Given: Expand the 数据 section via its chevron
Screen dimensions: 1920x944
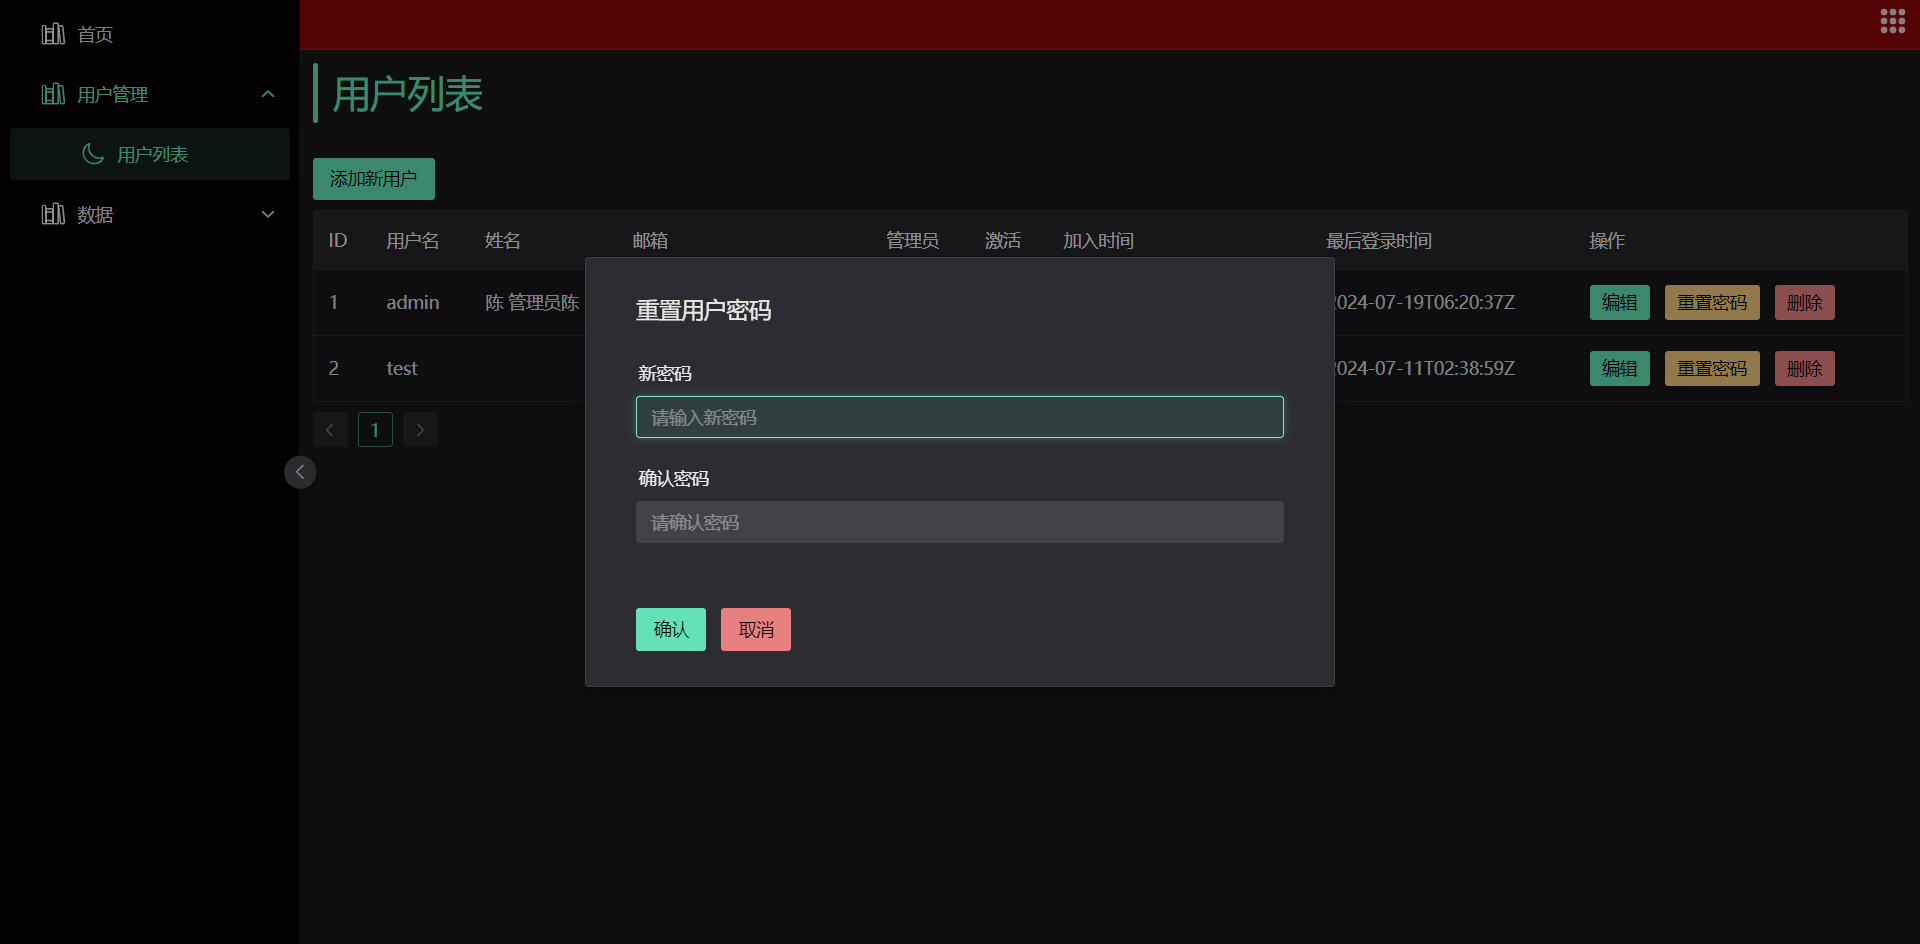Looking at the screenshot, I should click(x=267, y=214).
